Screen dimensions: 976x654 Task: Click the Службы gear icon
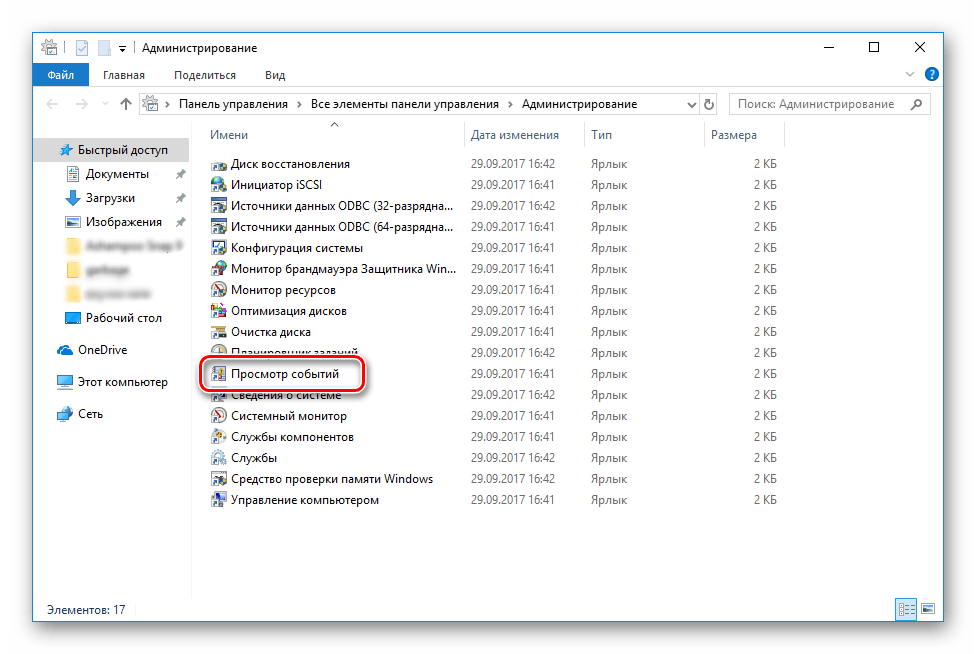pos(219,458)
